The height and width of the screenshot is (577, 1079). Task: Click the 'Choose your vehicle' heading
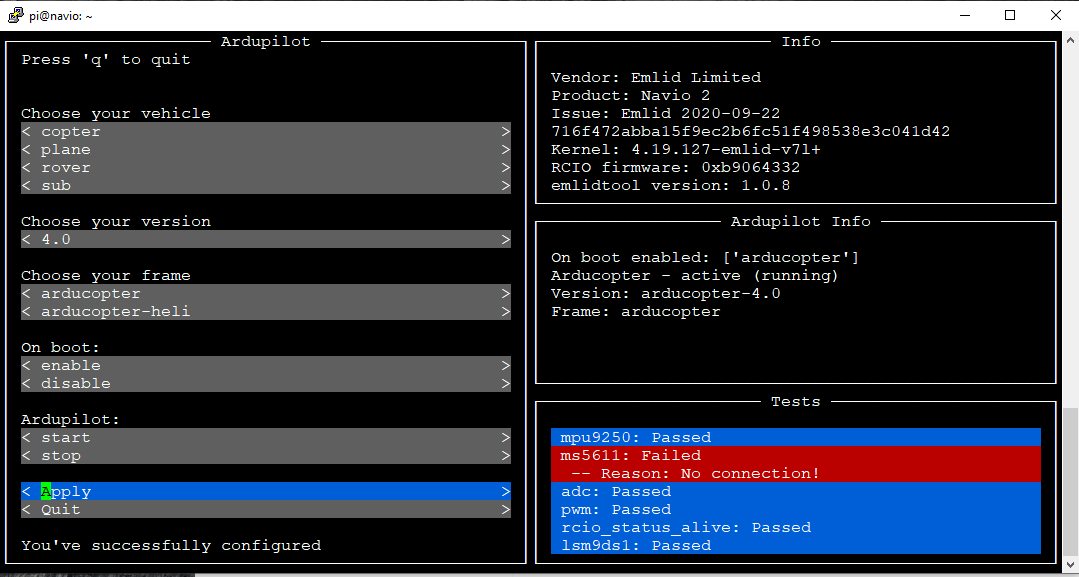point(116,113)
